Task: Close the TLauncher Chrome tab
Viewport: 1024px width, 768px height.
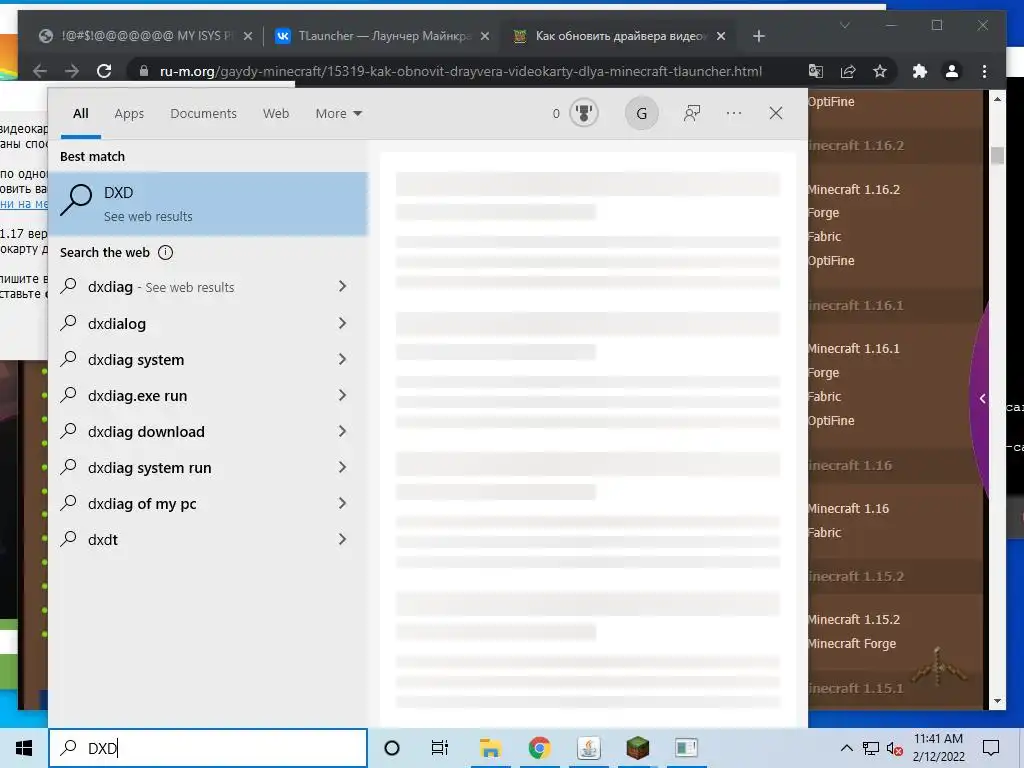Action: click(x=485, y=37)
